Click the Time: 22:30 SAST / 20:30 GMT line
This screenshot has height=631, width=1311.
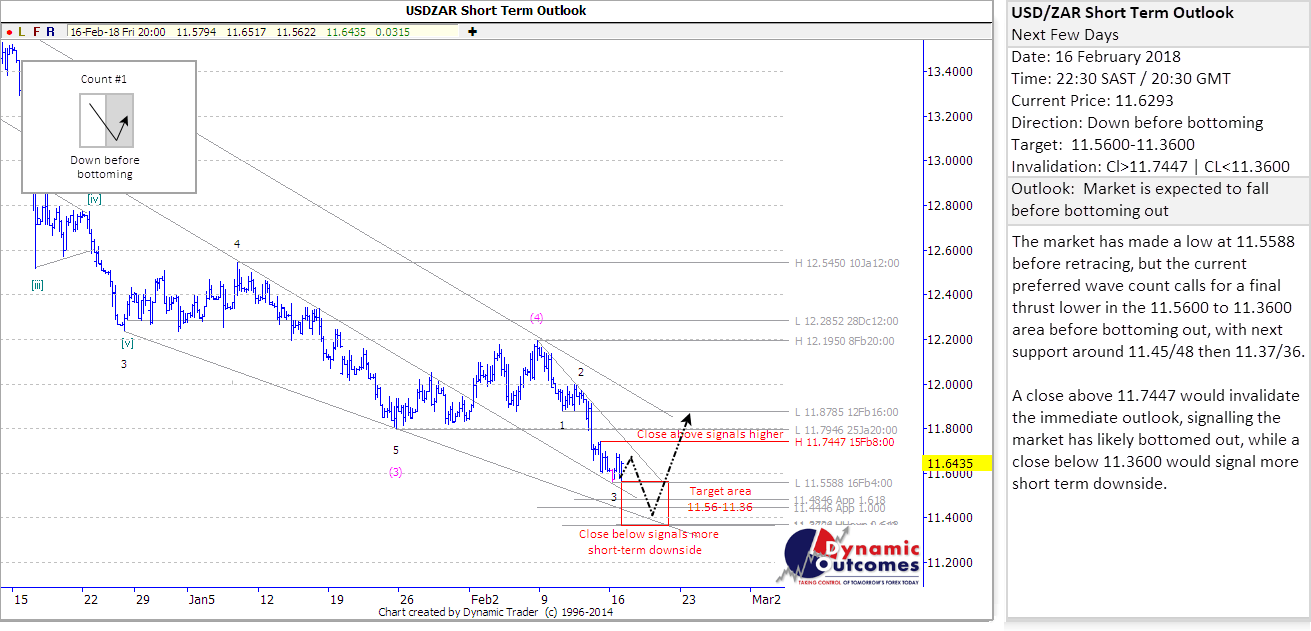[x=1121, y=79]
